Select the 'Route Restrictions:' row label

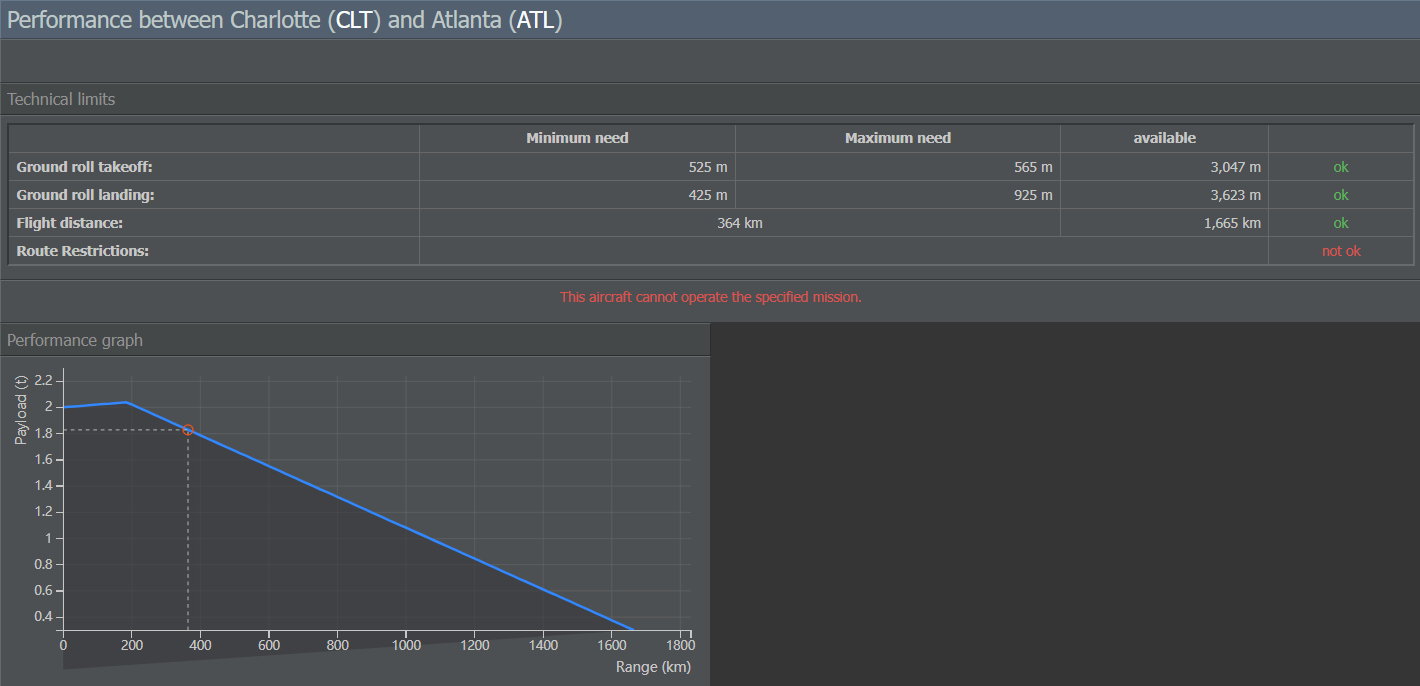coord(82,251)
